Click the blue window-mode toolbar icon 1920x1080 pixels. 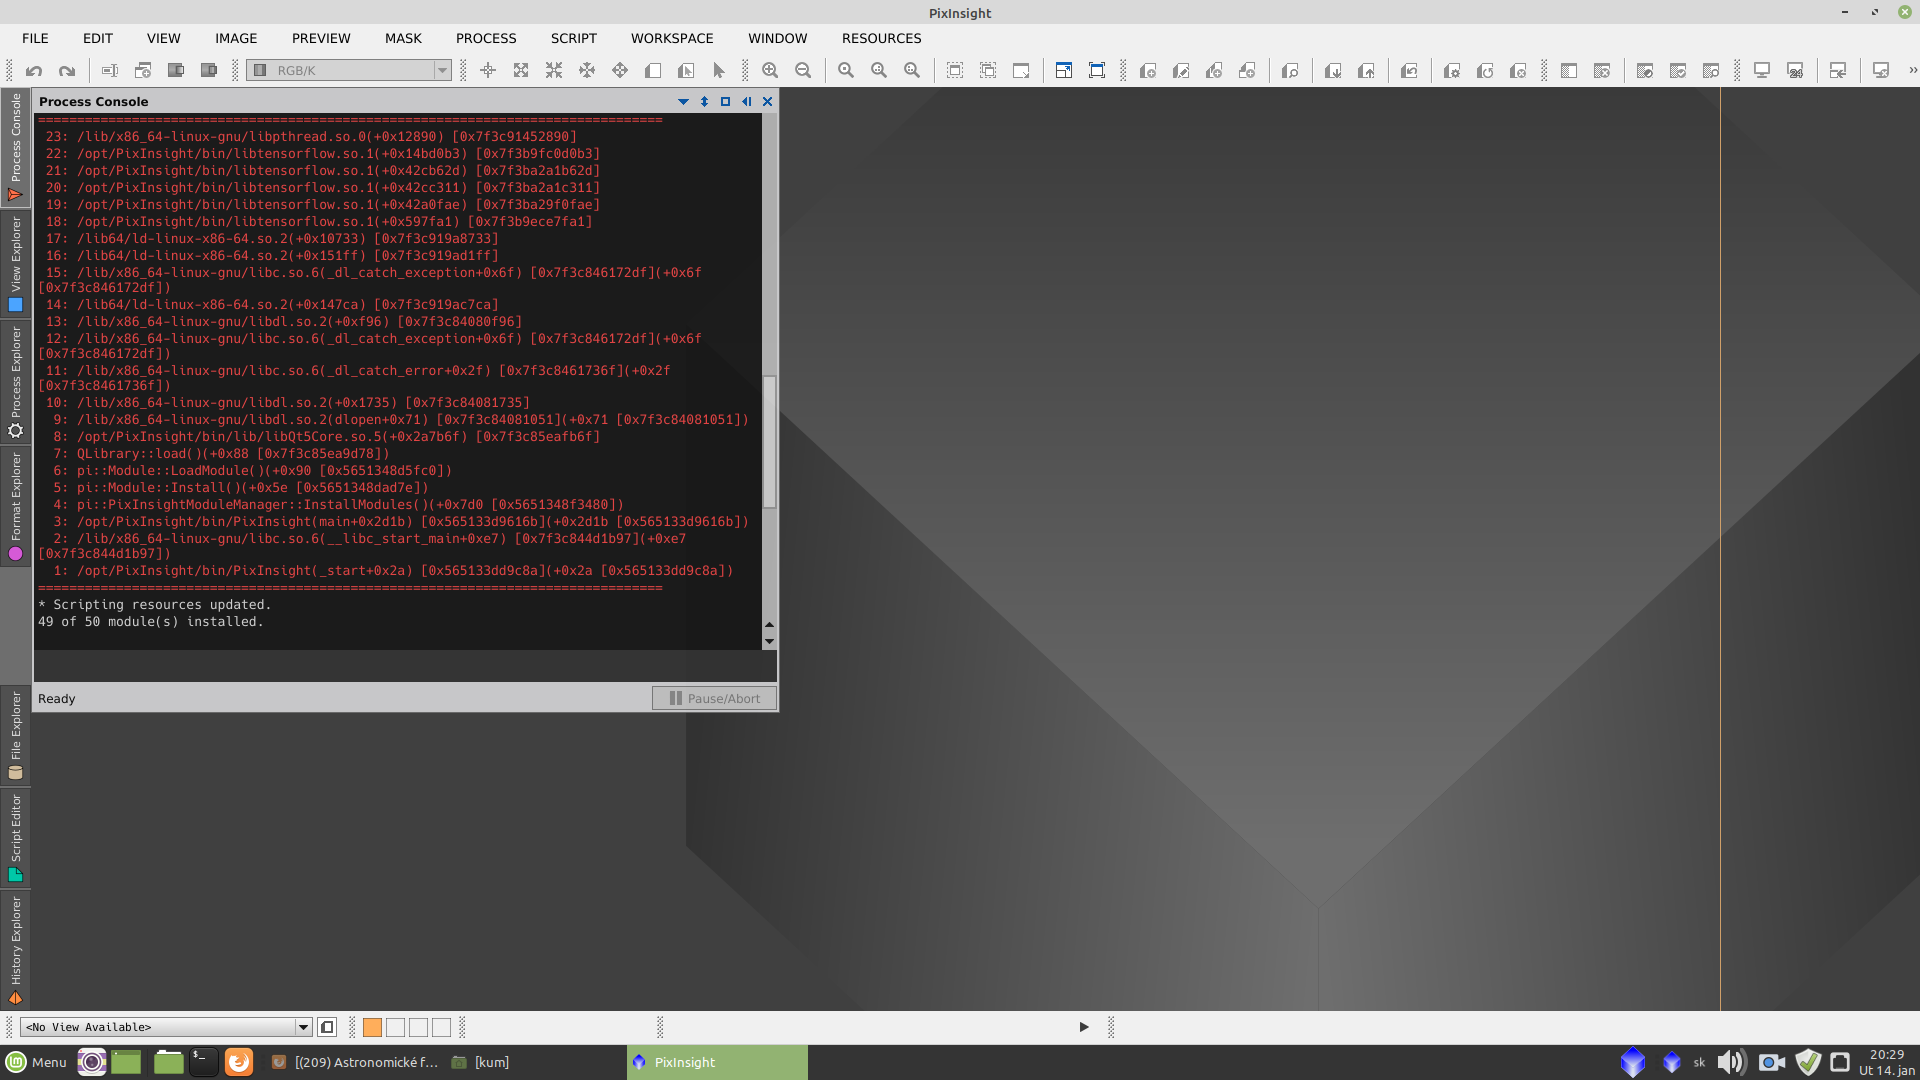(x=1064, y=71)
